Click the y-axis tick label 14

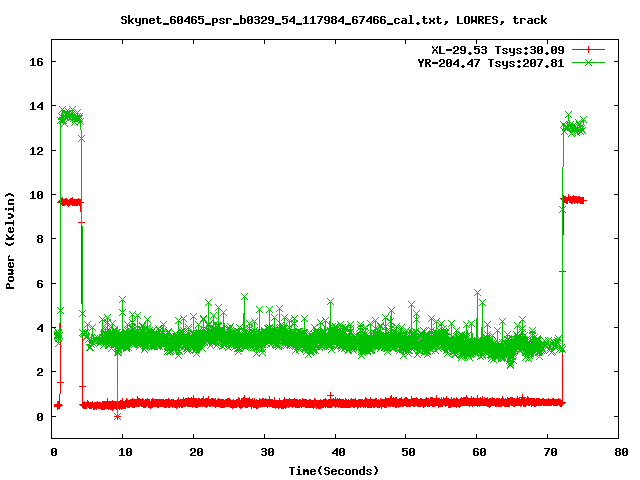[36, 107]
